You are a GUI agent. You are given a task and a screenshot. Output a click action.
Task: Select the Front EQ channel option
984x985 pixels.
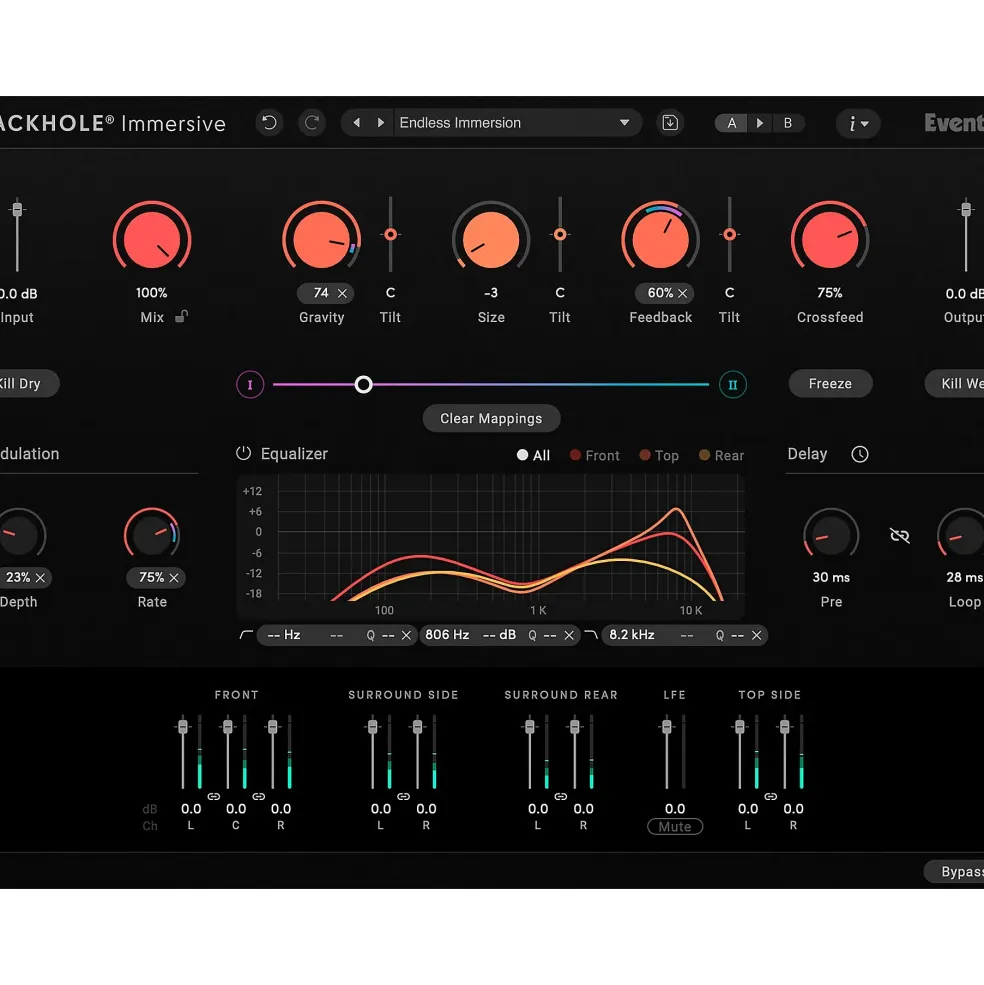(594, 455)
